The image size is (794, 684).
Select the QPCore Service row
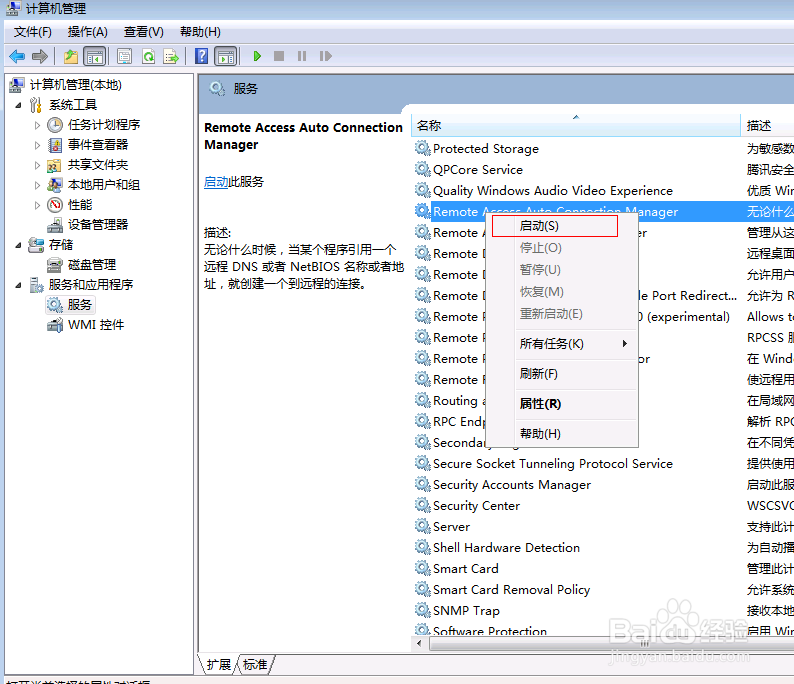pyautogui.click(x=478, y=170)
